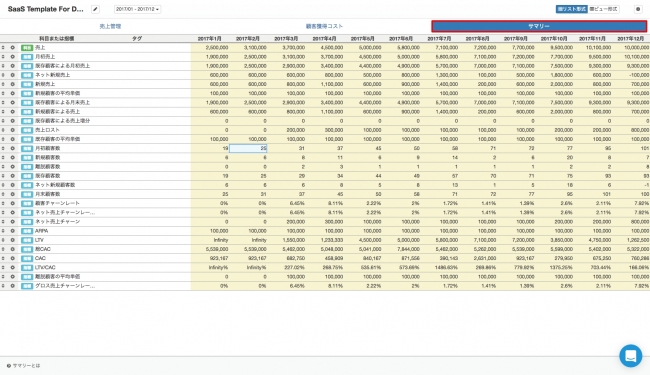Image resolution: width=650 pixels, height=375 pixels.
Task: Open the gear settings for 売上 row
Action: coord(12,48)
